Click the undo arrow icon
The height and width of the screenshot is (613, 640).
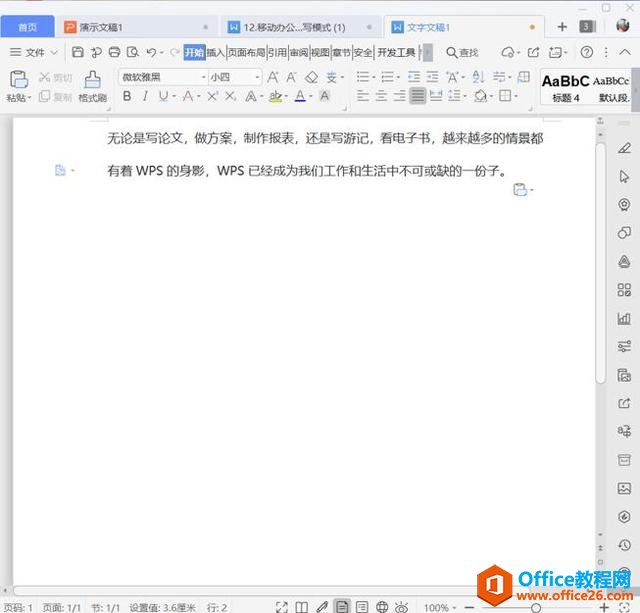pyautogui.click(x=150, y=52)
